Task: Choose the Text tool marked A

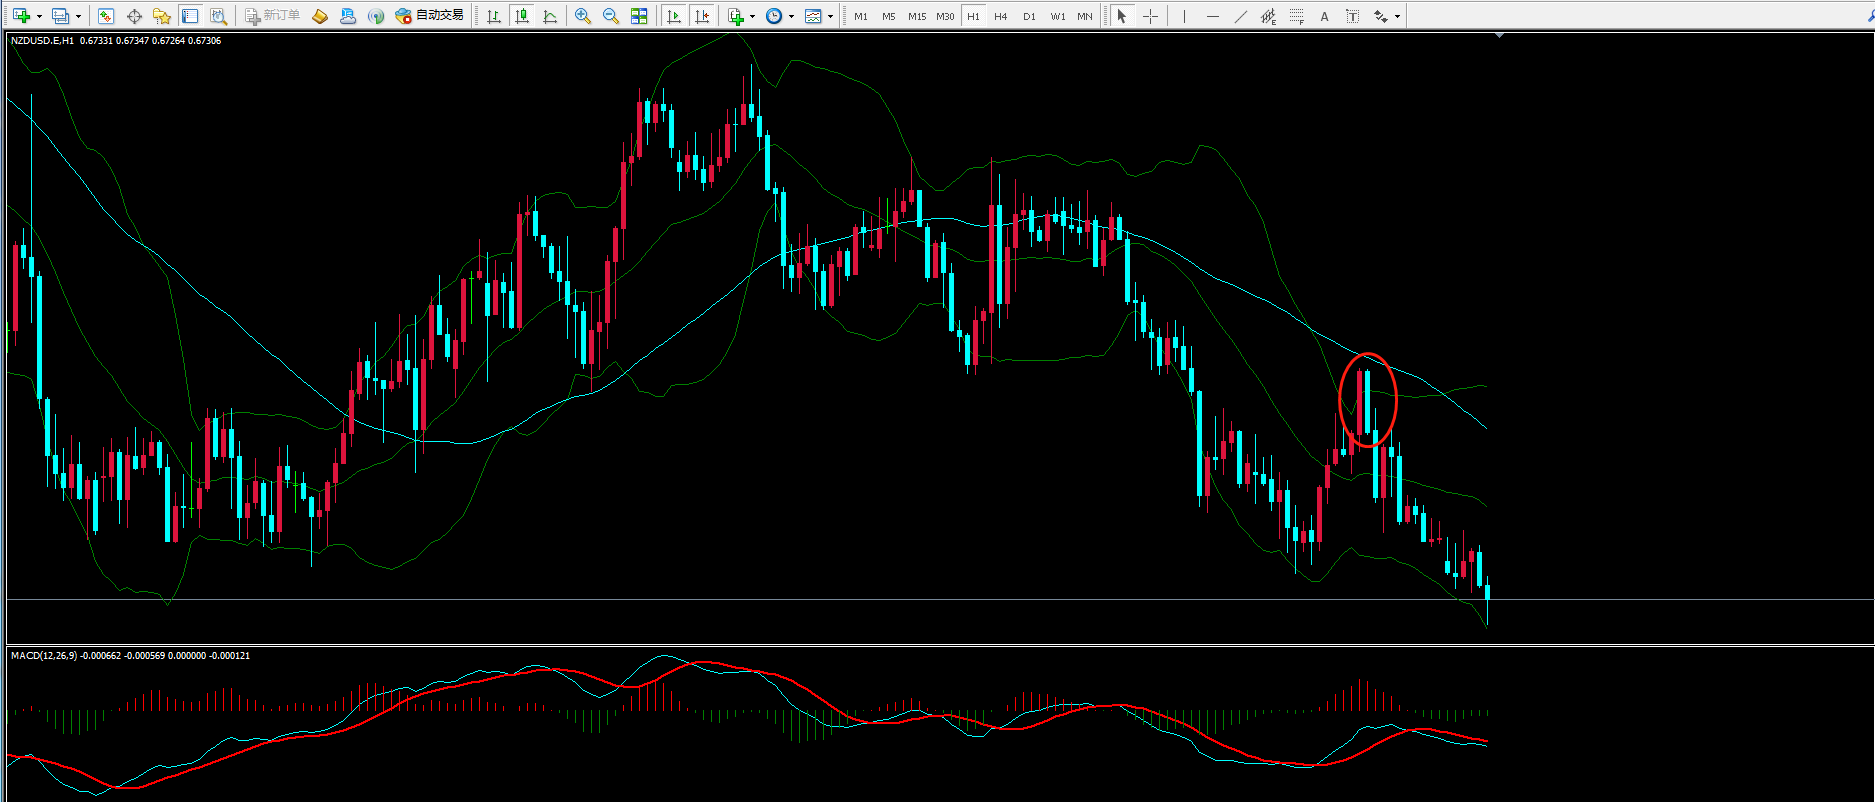Action: coord(1325,16)
